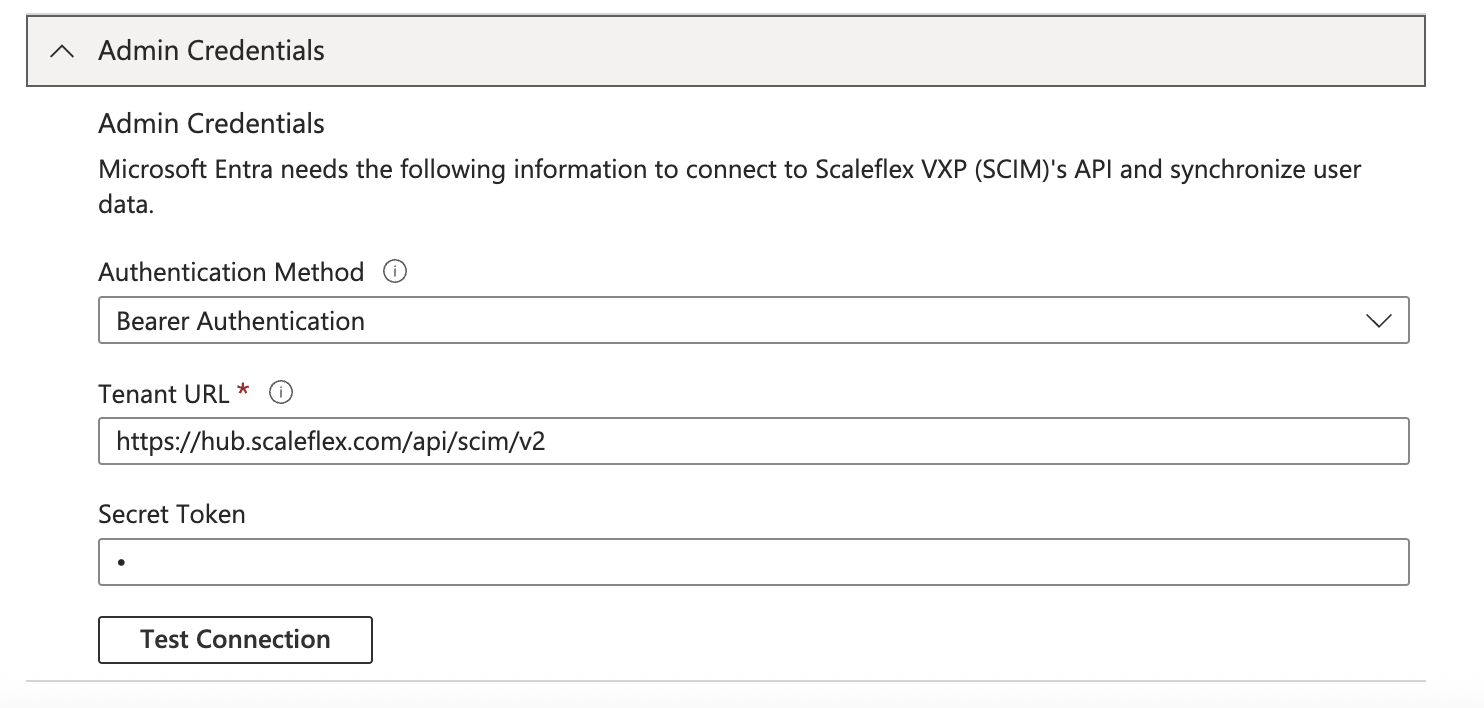Image resolution: width=1484 pixels, height=708 pixels.
Task: Click the Authentication Method label
Action: (x=231, y=272)
